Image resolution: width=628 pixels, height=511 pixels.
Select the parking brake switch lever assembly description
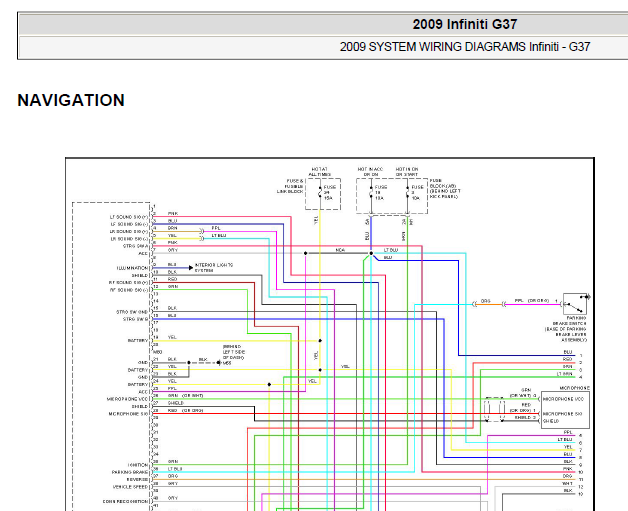[566, 329]
